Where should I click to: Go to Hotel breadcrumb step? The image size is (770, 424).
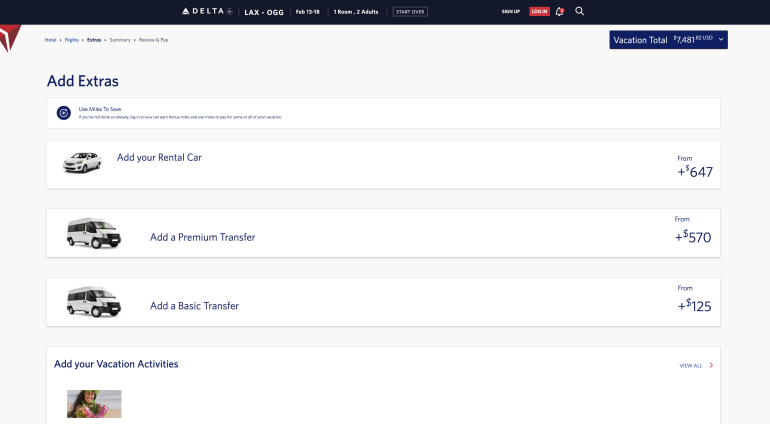[50, 39]
